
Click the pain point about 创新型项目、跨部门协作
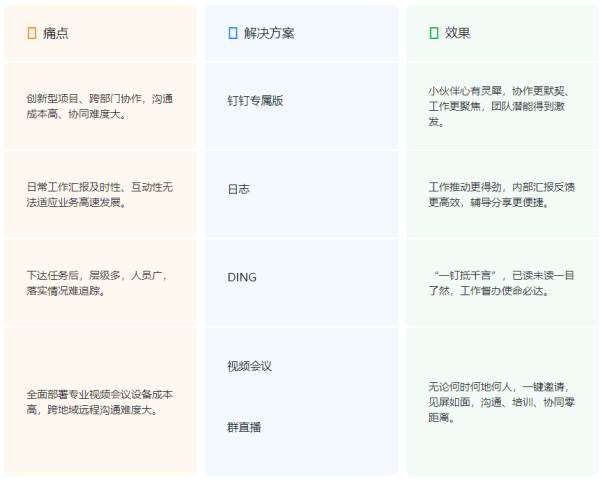pos(99,106)
